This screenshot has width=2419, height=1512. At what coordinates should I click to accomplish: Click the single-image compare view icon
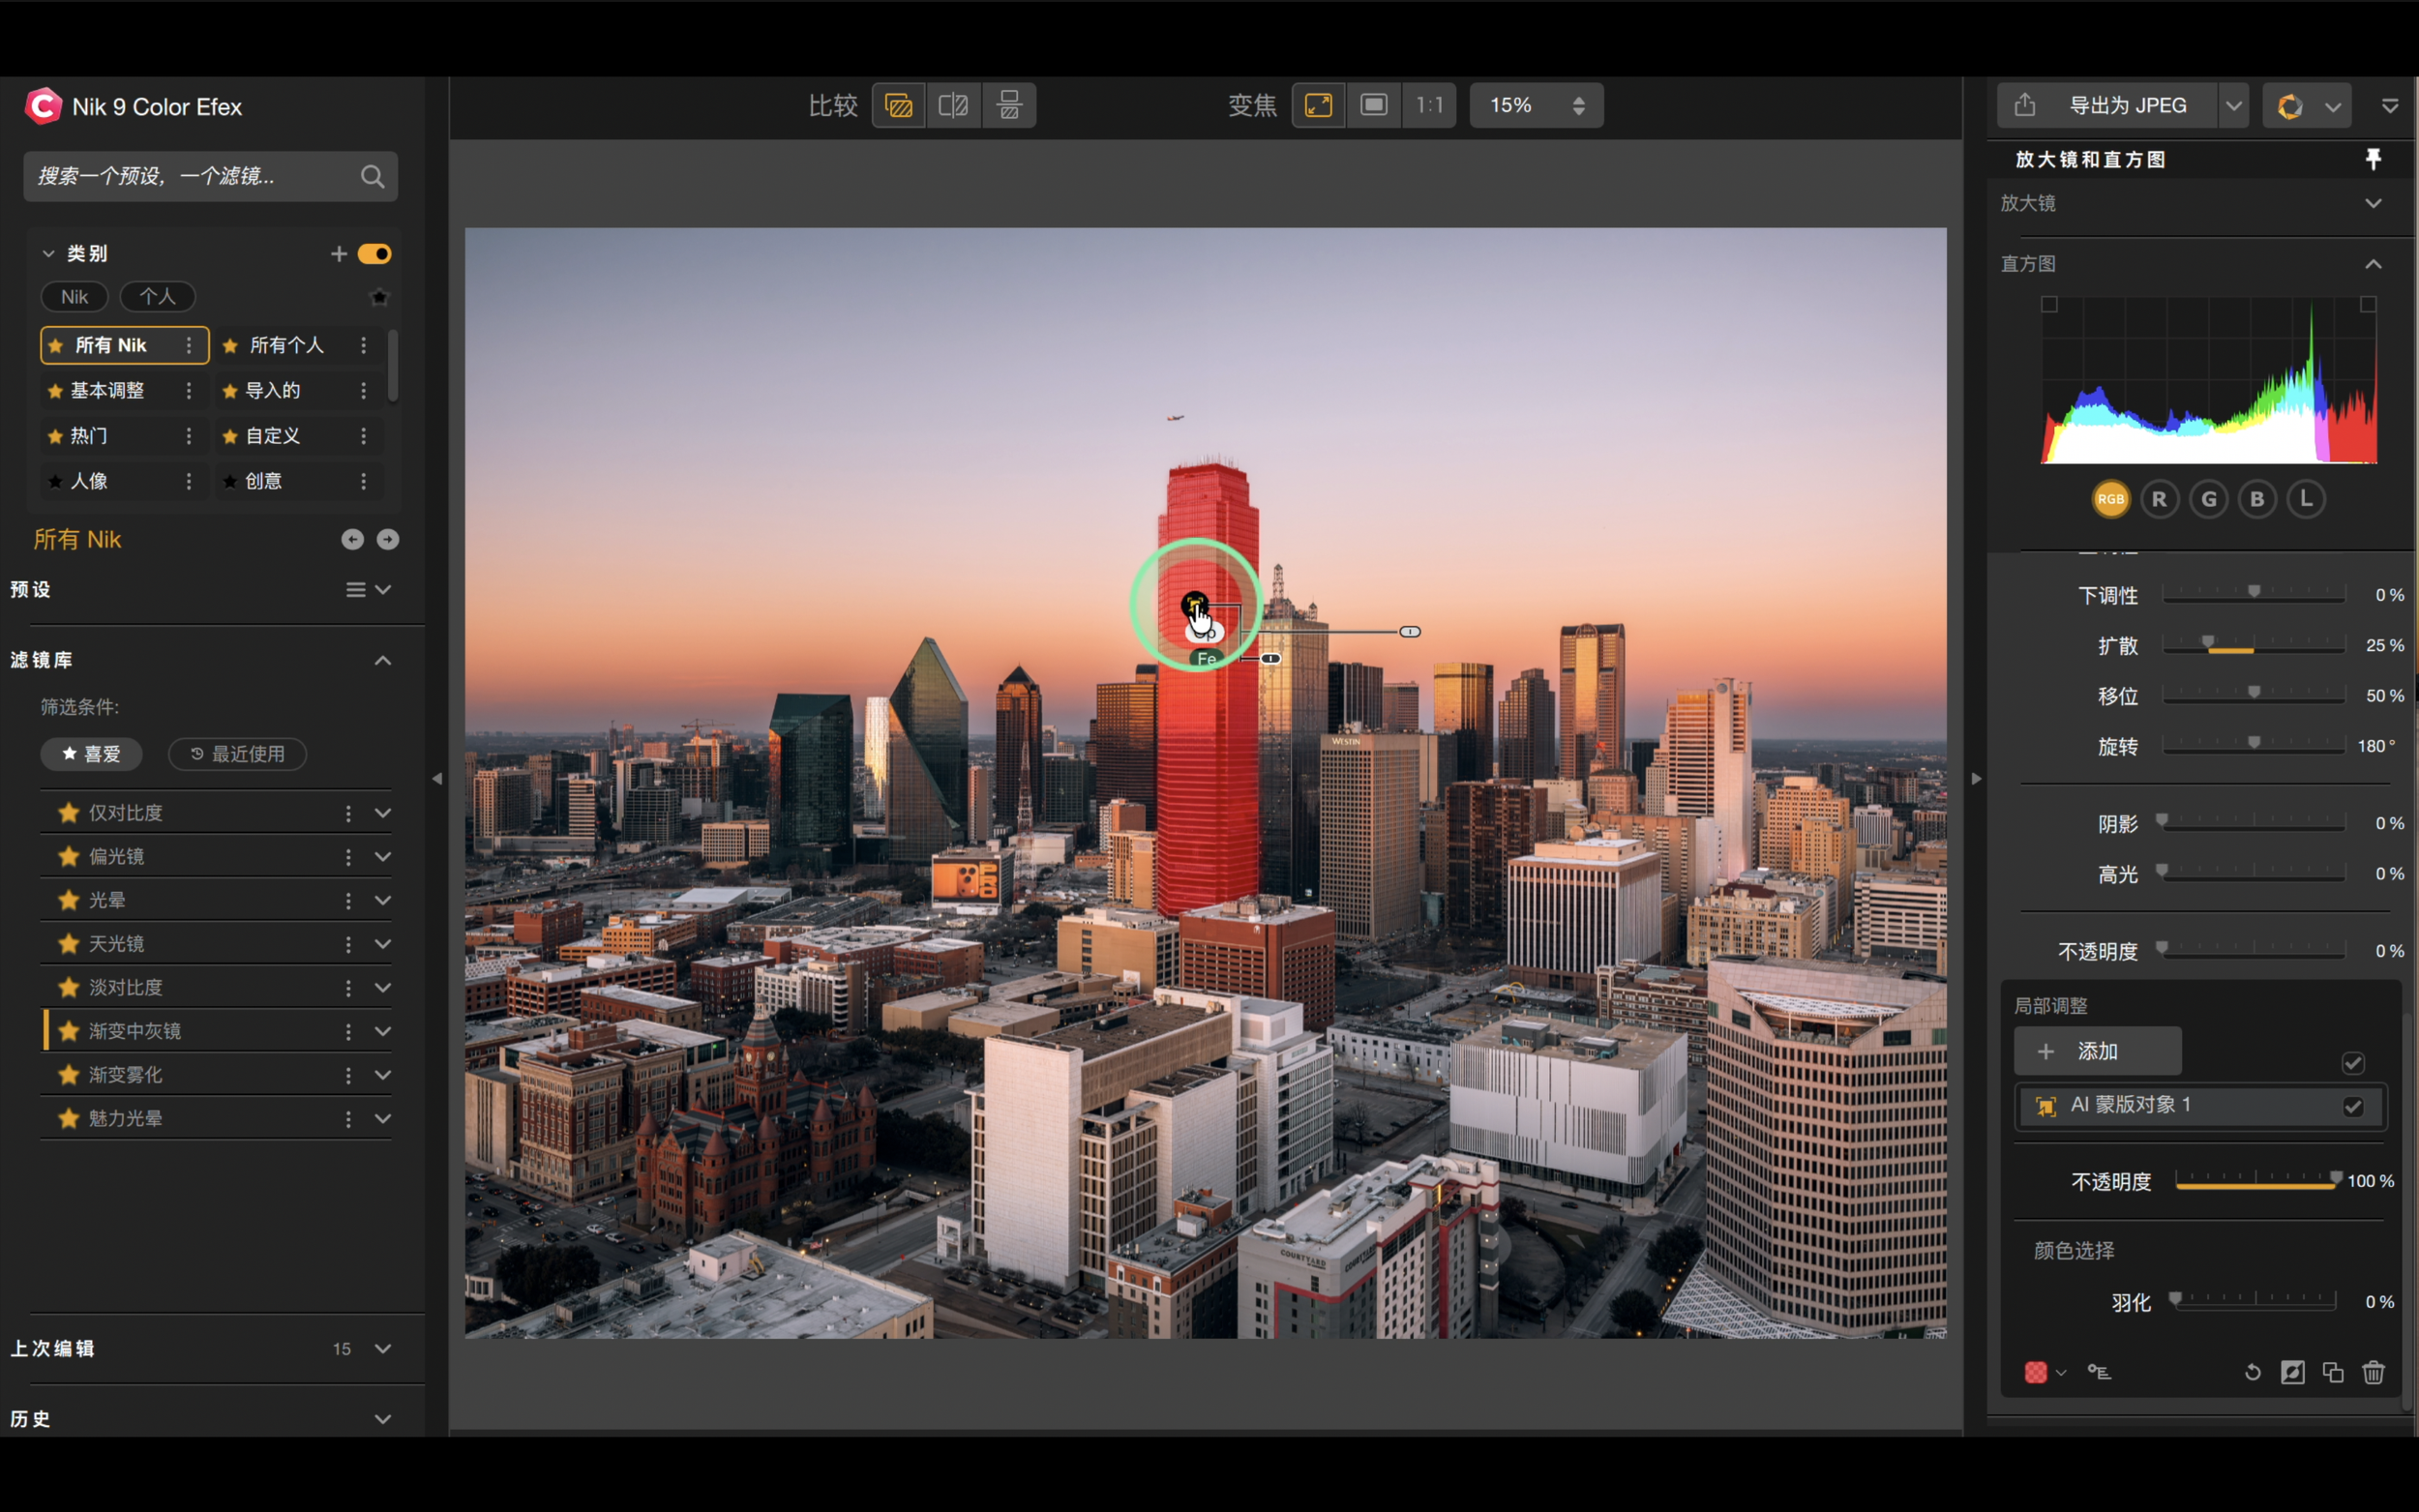[898, 105]
